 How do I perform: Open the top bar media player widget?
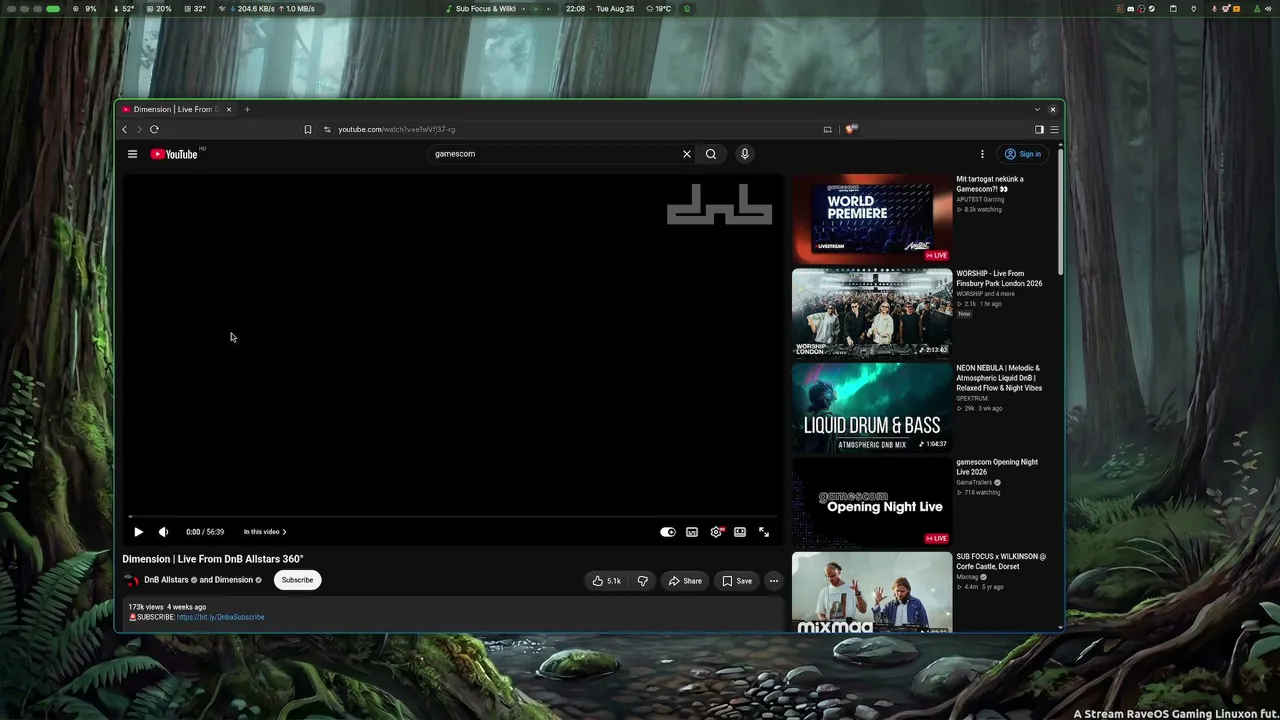coord(498,9)
